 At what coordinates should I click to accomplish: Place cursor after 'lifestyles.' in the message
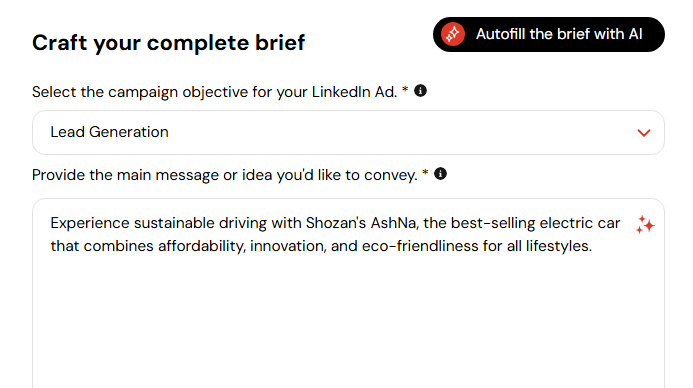pyautogui.click(x=593, y=246)
